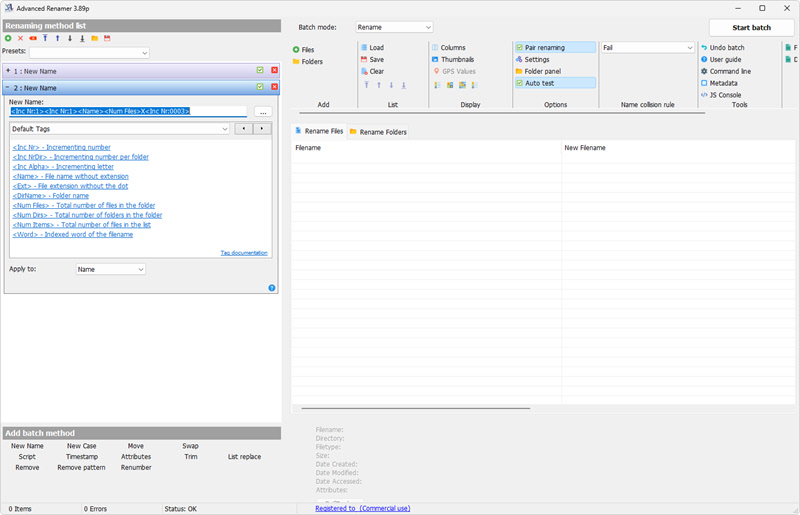Click Start batch button
Screen dimensions: 800x515
click(752, 28)
